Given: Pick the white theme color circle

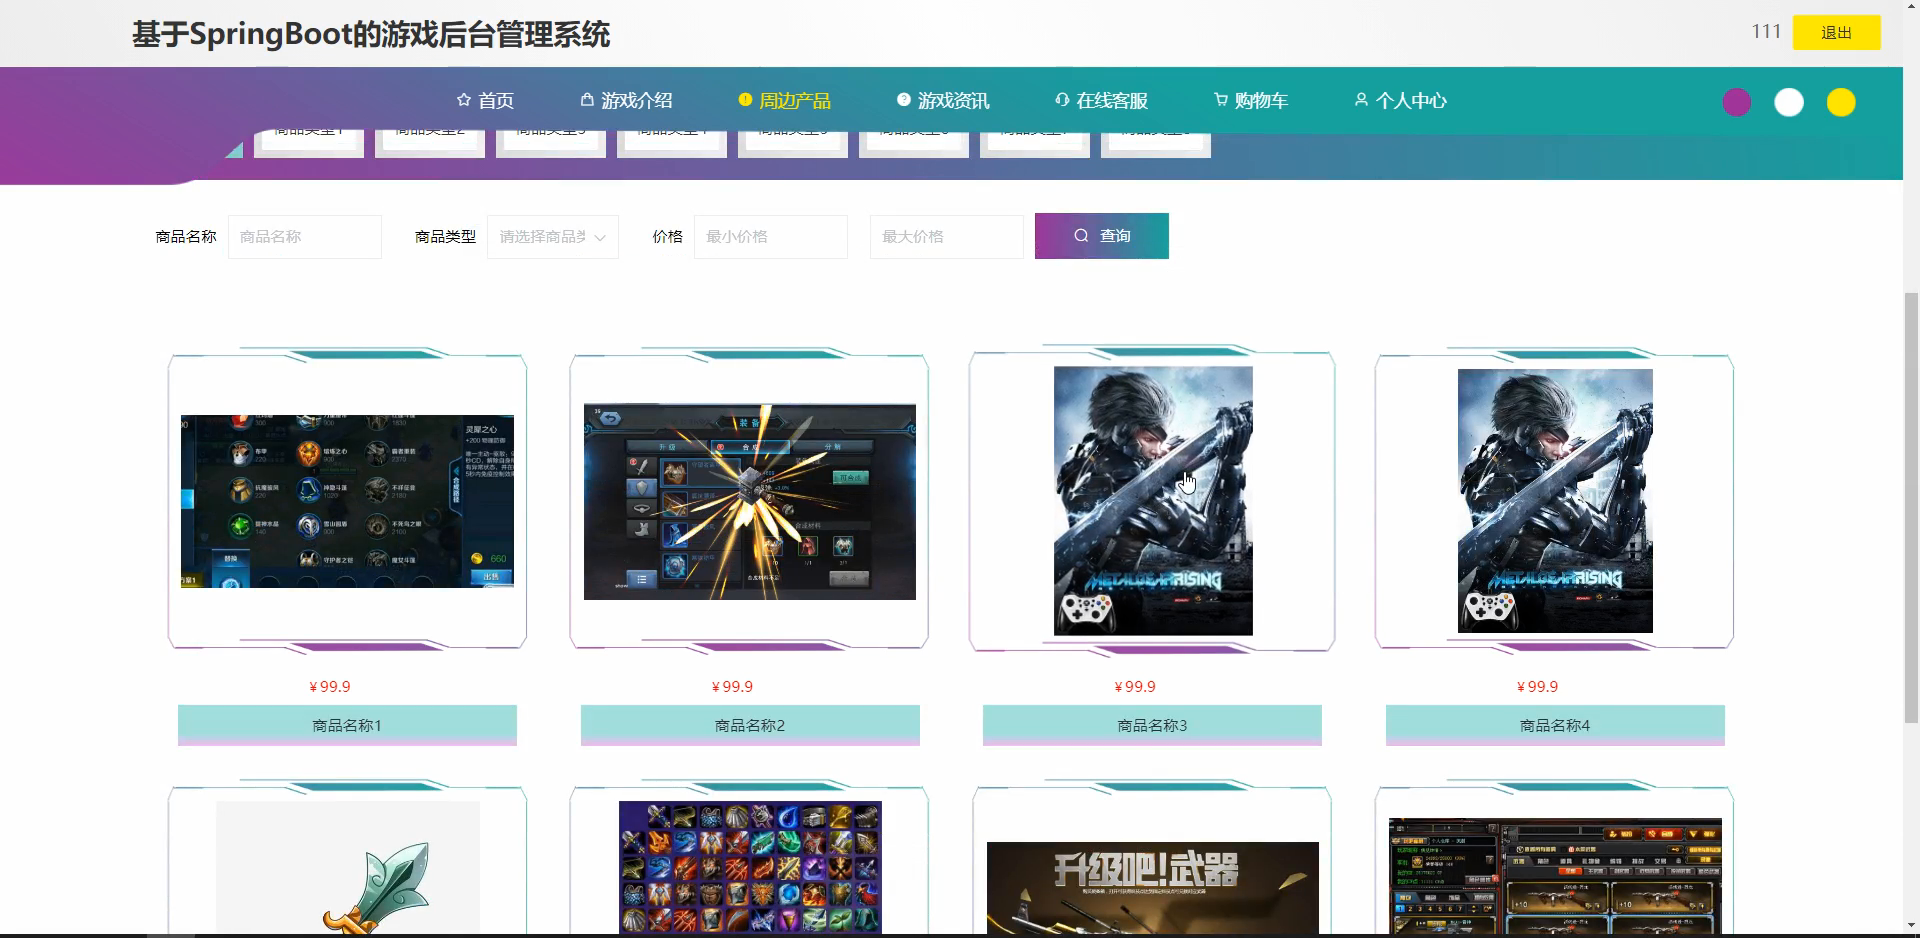Looking at the screenshot, I should (x=1789, y=102).
